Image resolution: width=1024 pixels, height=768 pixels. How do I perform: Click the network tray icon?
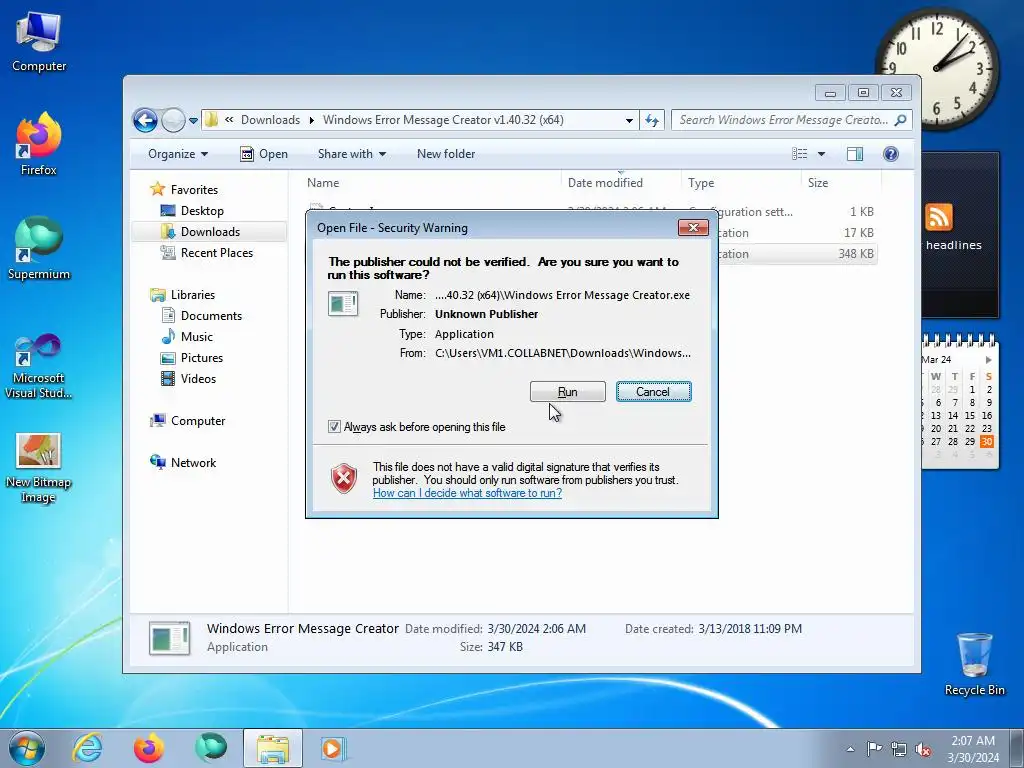point(899,749)
